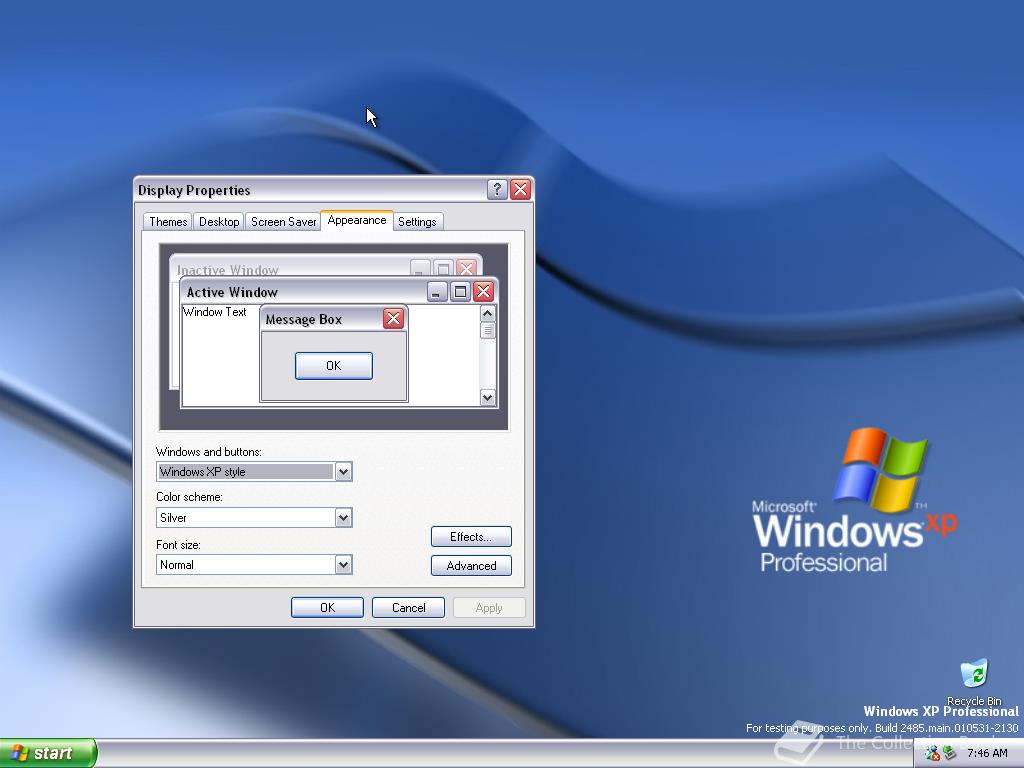Image resolution: width=1024 pixels, height=768 pixels.
Task: Switch to the Desktop tab
Action: pos(219,221)
